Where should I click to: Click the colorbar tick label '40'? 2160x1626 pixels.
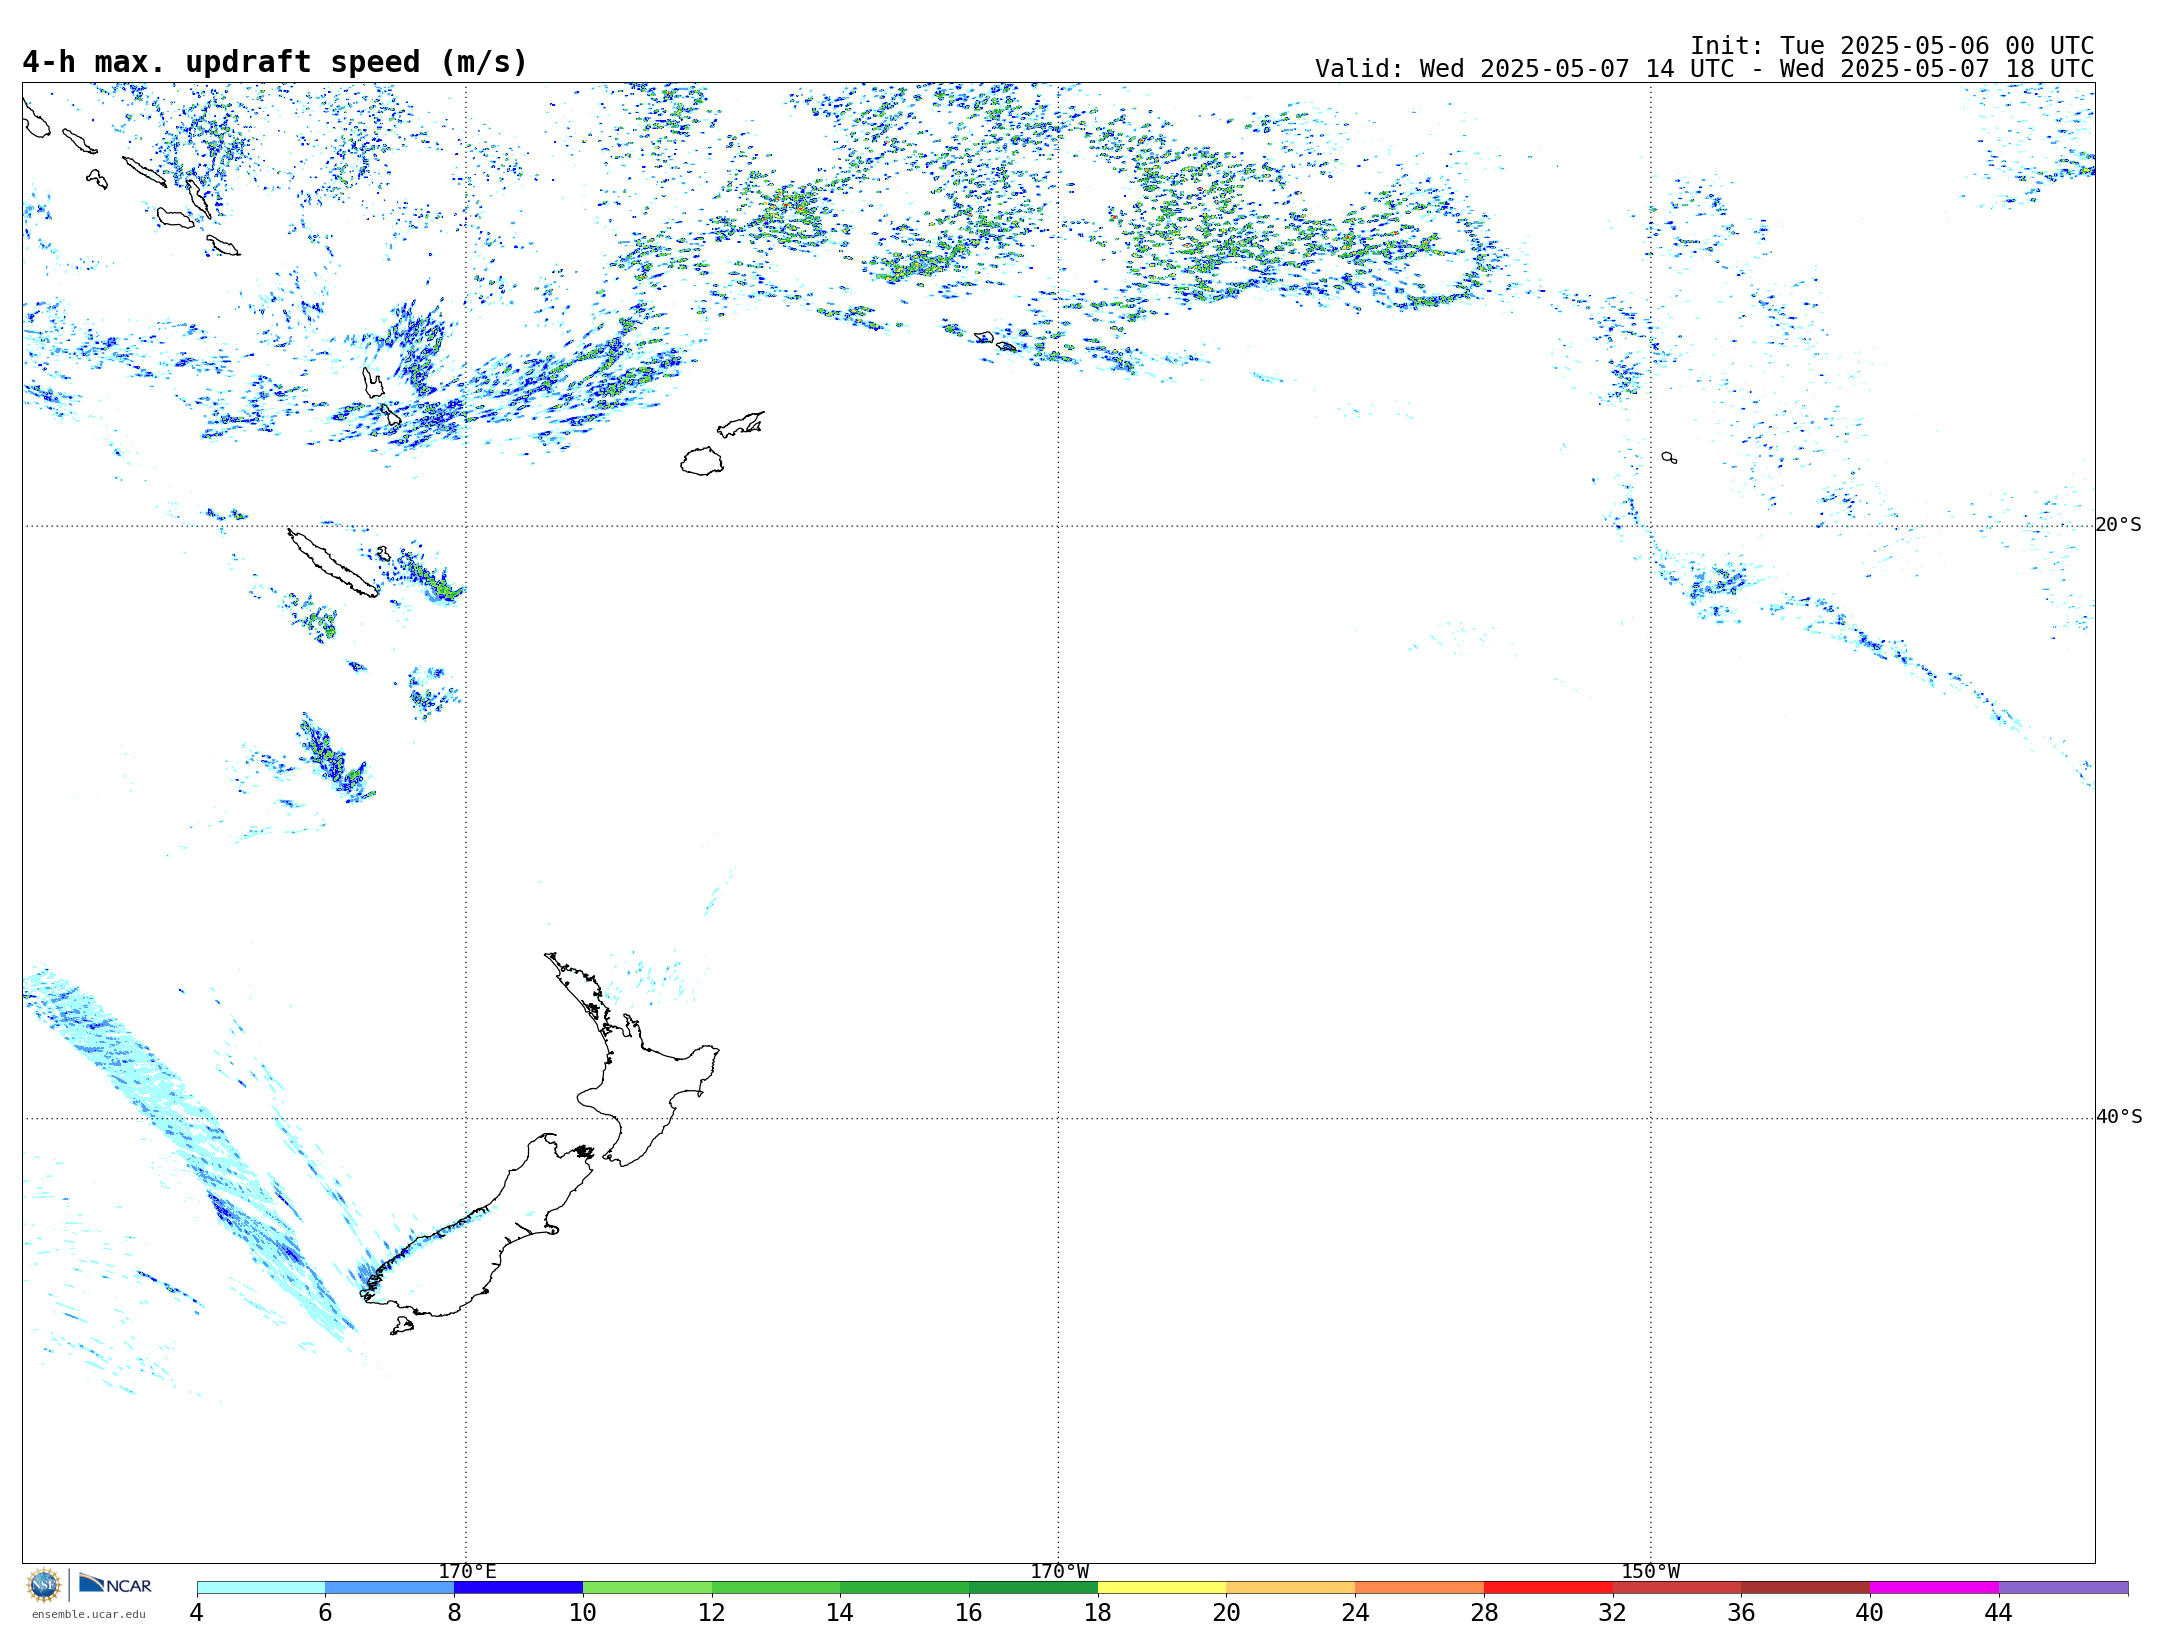1870,1613
